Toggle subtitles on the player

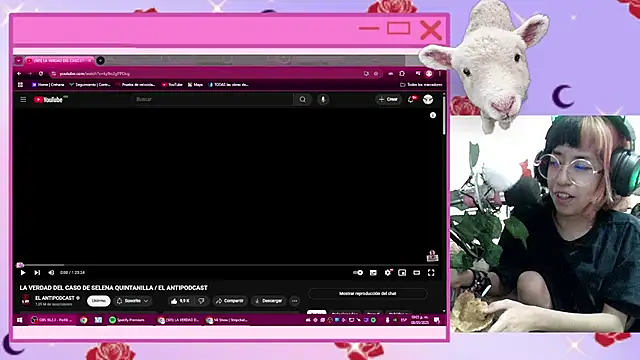tap(373, 272)
